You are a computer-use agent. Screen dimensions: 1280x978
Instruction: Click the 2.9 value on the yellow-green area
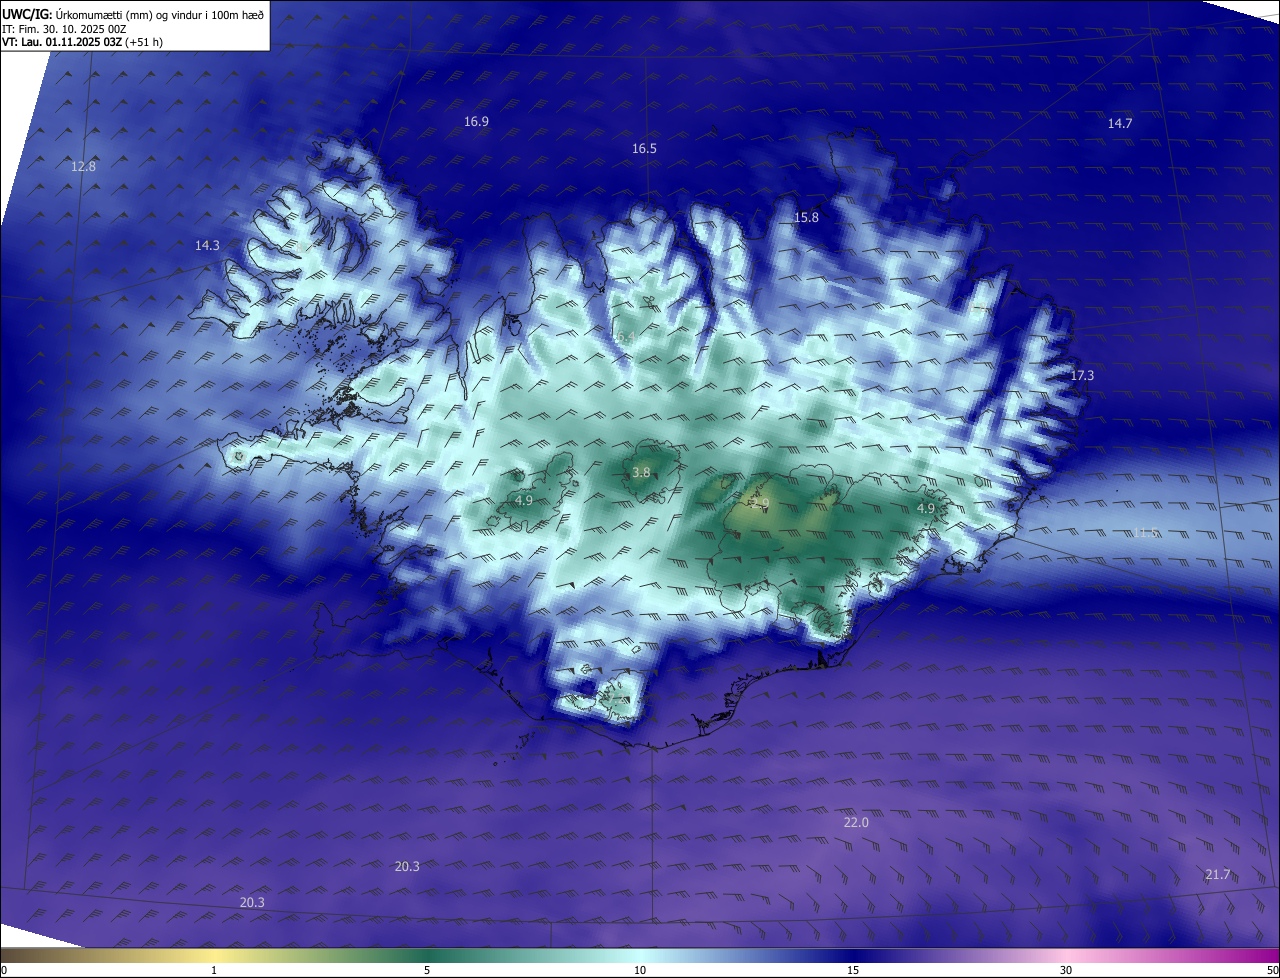760,504
